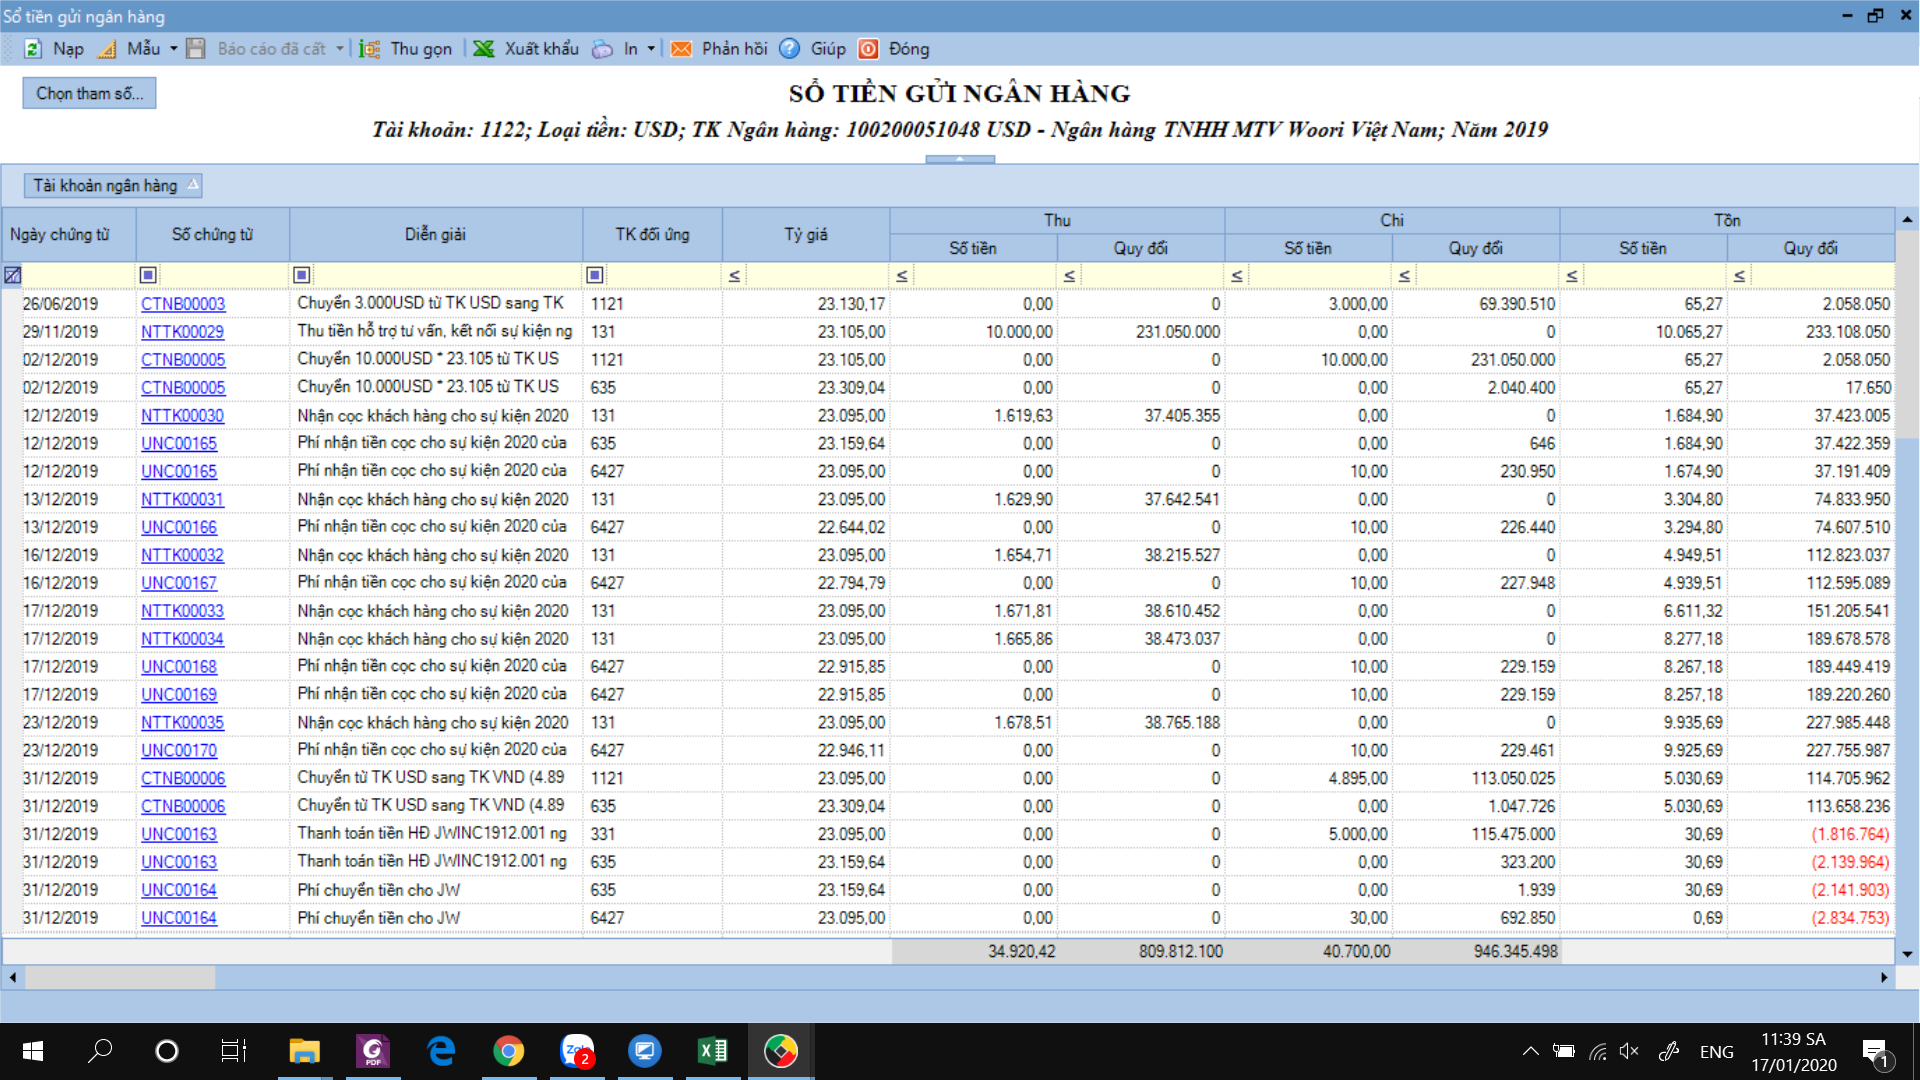This screenshot has width=1920, height=1080.
Task: Click the In printer icon
Action: 602,49
